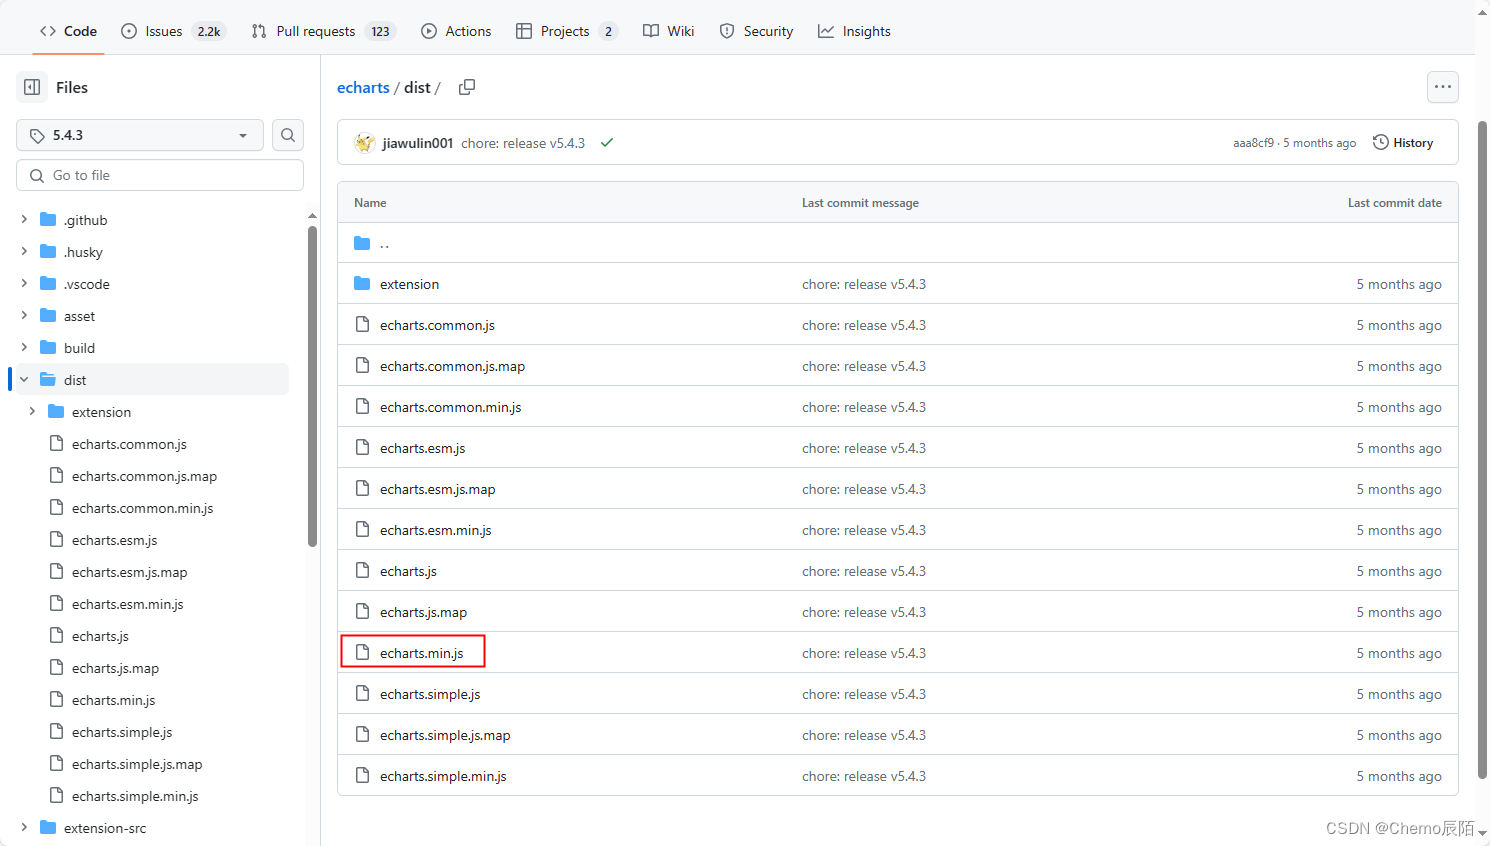Expand the extension-src folder
Screen dimensions: 1490x846
point(23,827)
